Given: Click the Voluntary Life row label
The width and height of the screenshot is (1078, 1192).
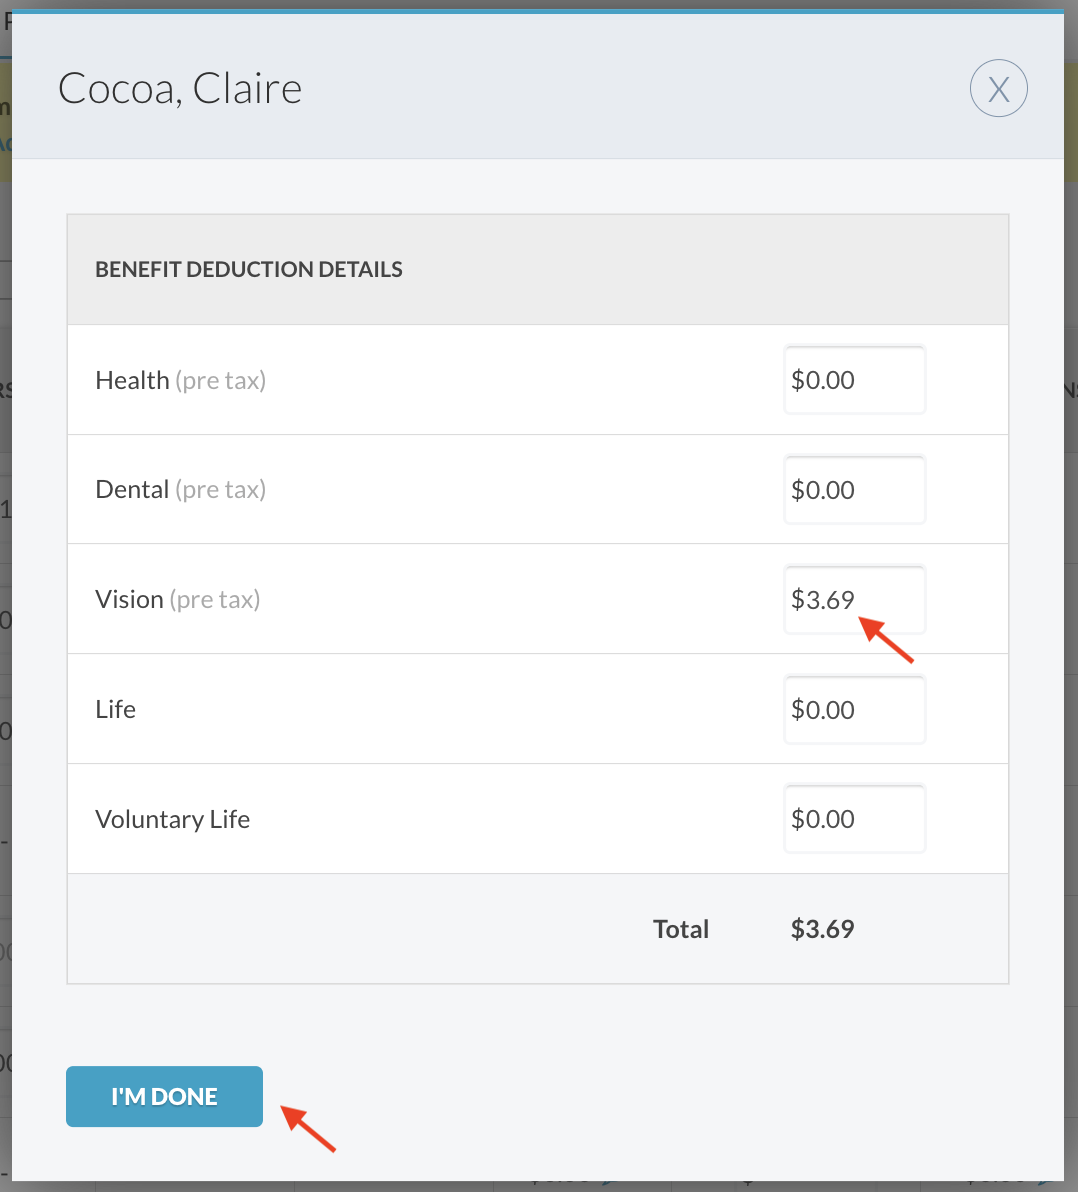Looking at the screenshot, I should pos(172,820).
